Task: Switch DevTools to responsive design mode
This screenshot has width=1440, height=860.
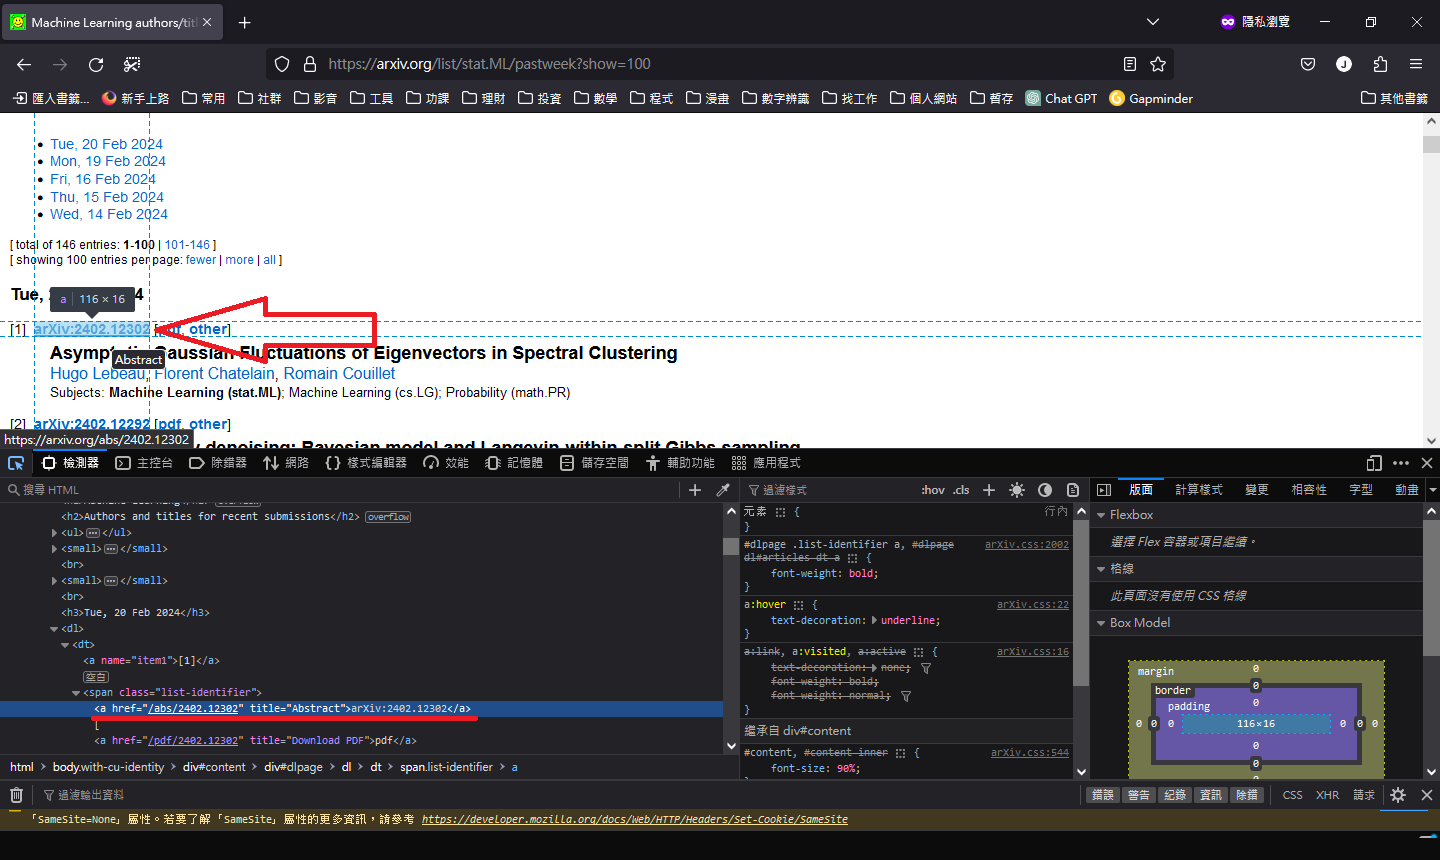Action: (x=1374, y=463)
